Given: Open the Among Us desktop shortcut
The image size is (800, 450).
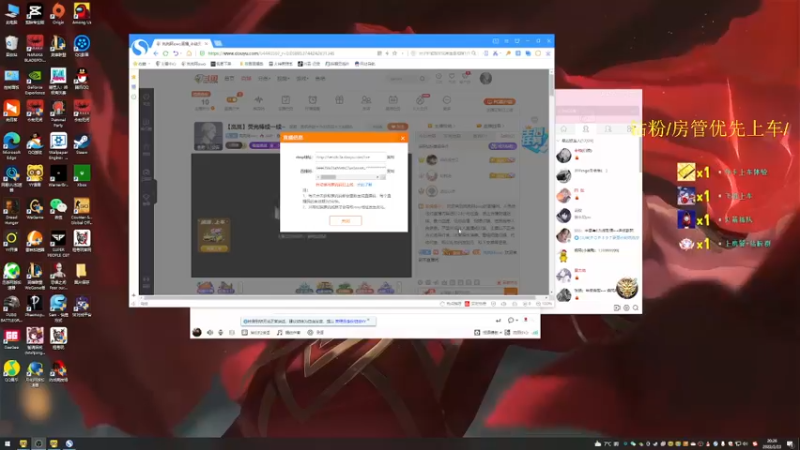Looking at the screenshot, I should point(82,14).
